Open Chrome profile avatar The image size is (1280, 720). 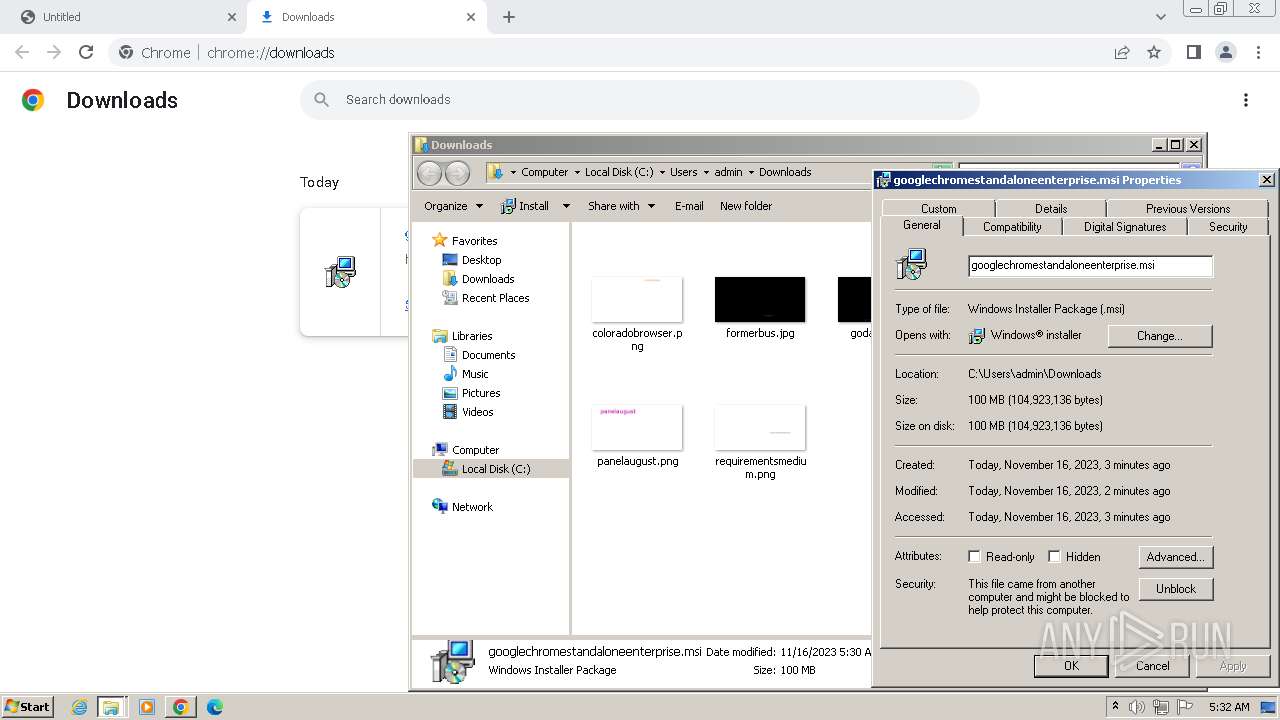pos(1225,52)
